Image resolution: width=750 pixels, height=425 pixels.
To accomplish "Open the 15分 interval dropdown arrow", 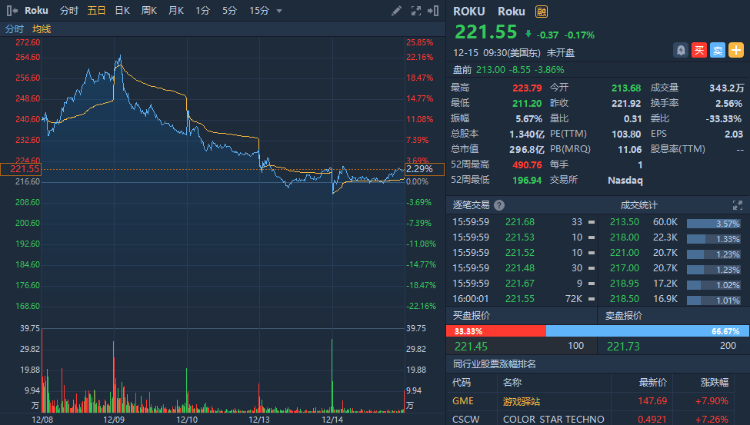I will 279,11.
